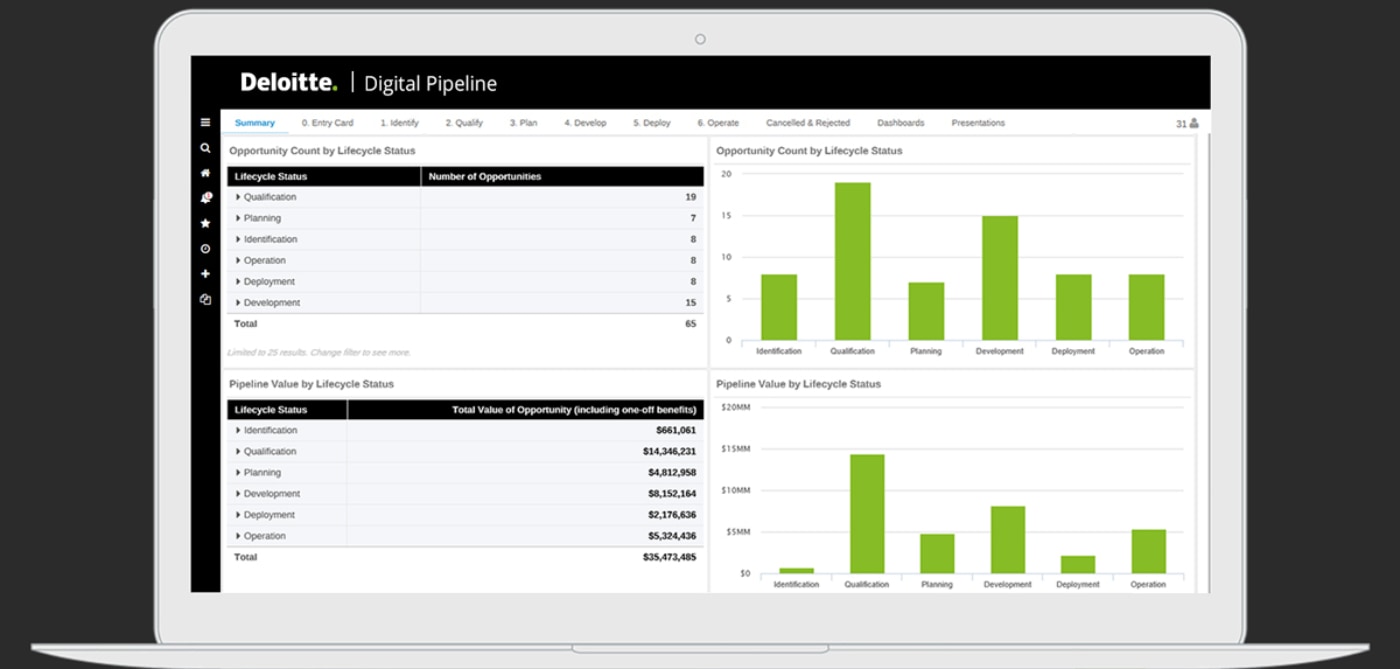This screenshot has height=669, width=1400.
Task: Open the 6. Operate tab
Action: click(718, 123)
